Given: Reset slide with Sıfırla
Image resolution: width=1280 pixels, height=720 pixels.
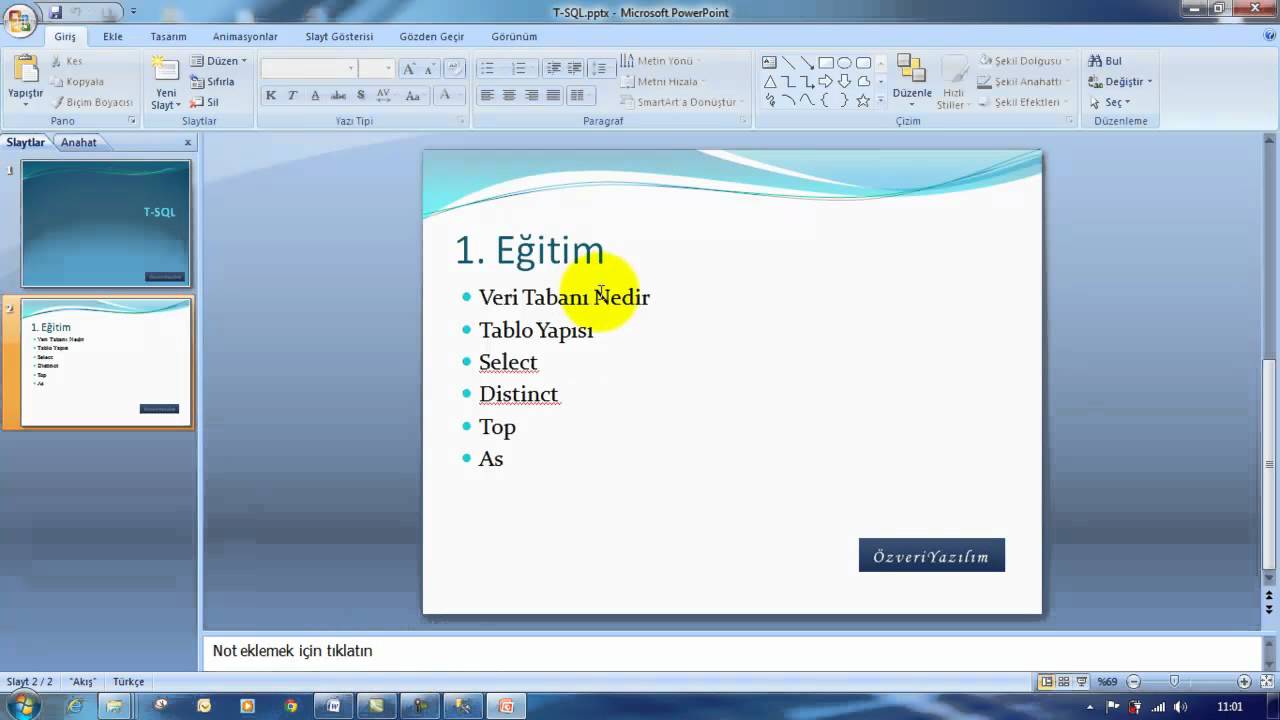Looking at the screenshot, I should [212, 82].
